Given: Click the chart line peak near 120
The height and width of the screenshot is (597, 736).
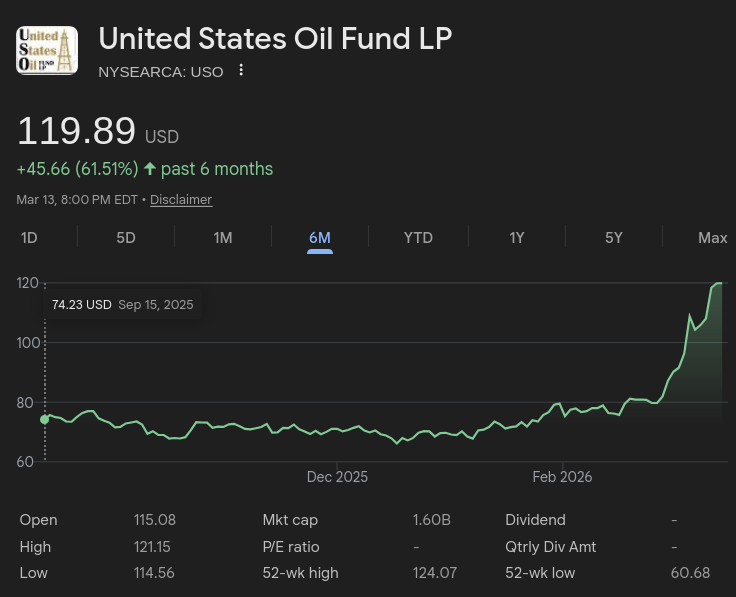Looking at the screenshot, I should [x=718, y=284].
